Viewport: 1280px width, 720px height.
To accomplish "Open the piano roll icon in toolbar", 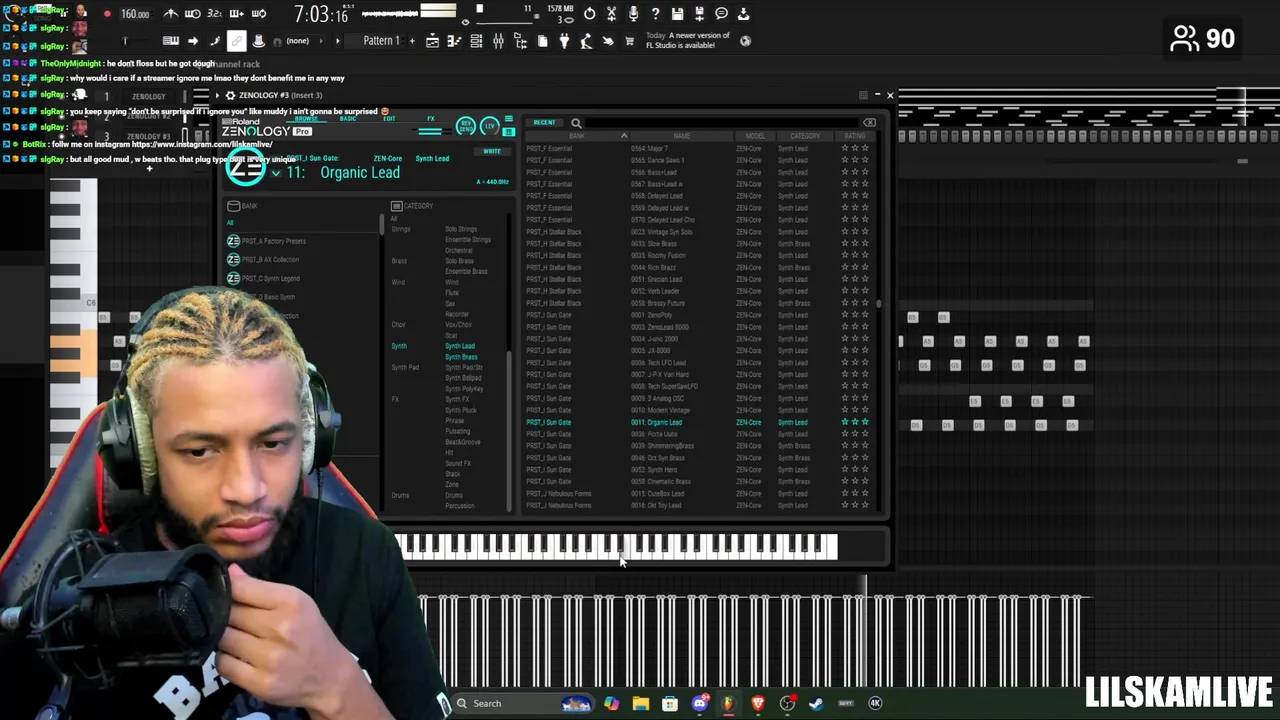I will pyautogui.click(x=454, y=41).
